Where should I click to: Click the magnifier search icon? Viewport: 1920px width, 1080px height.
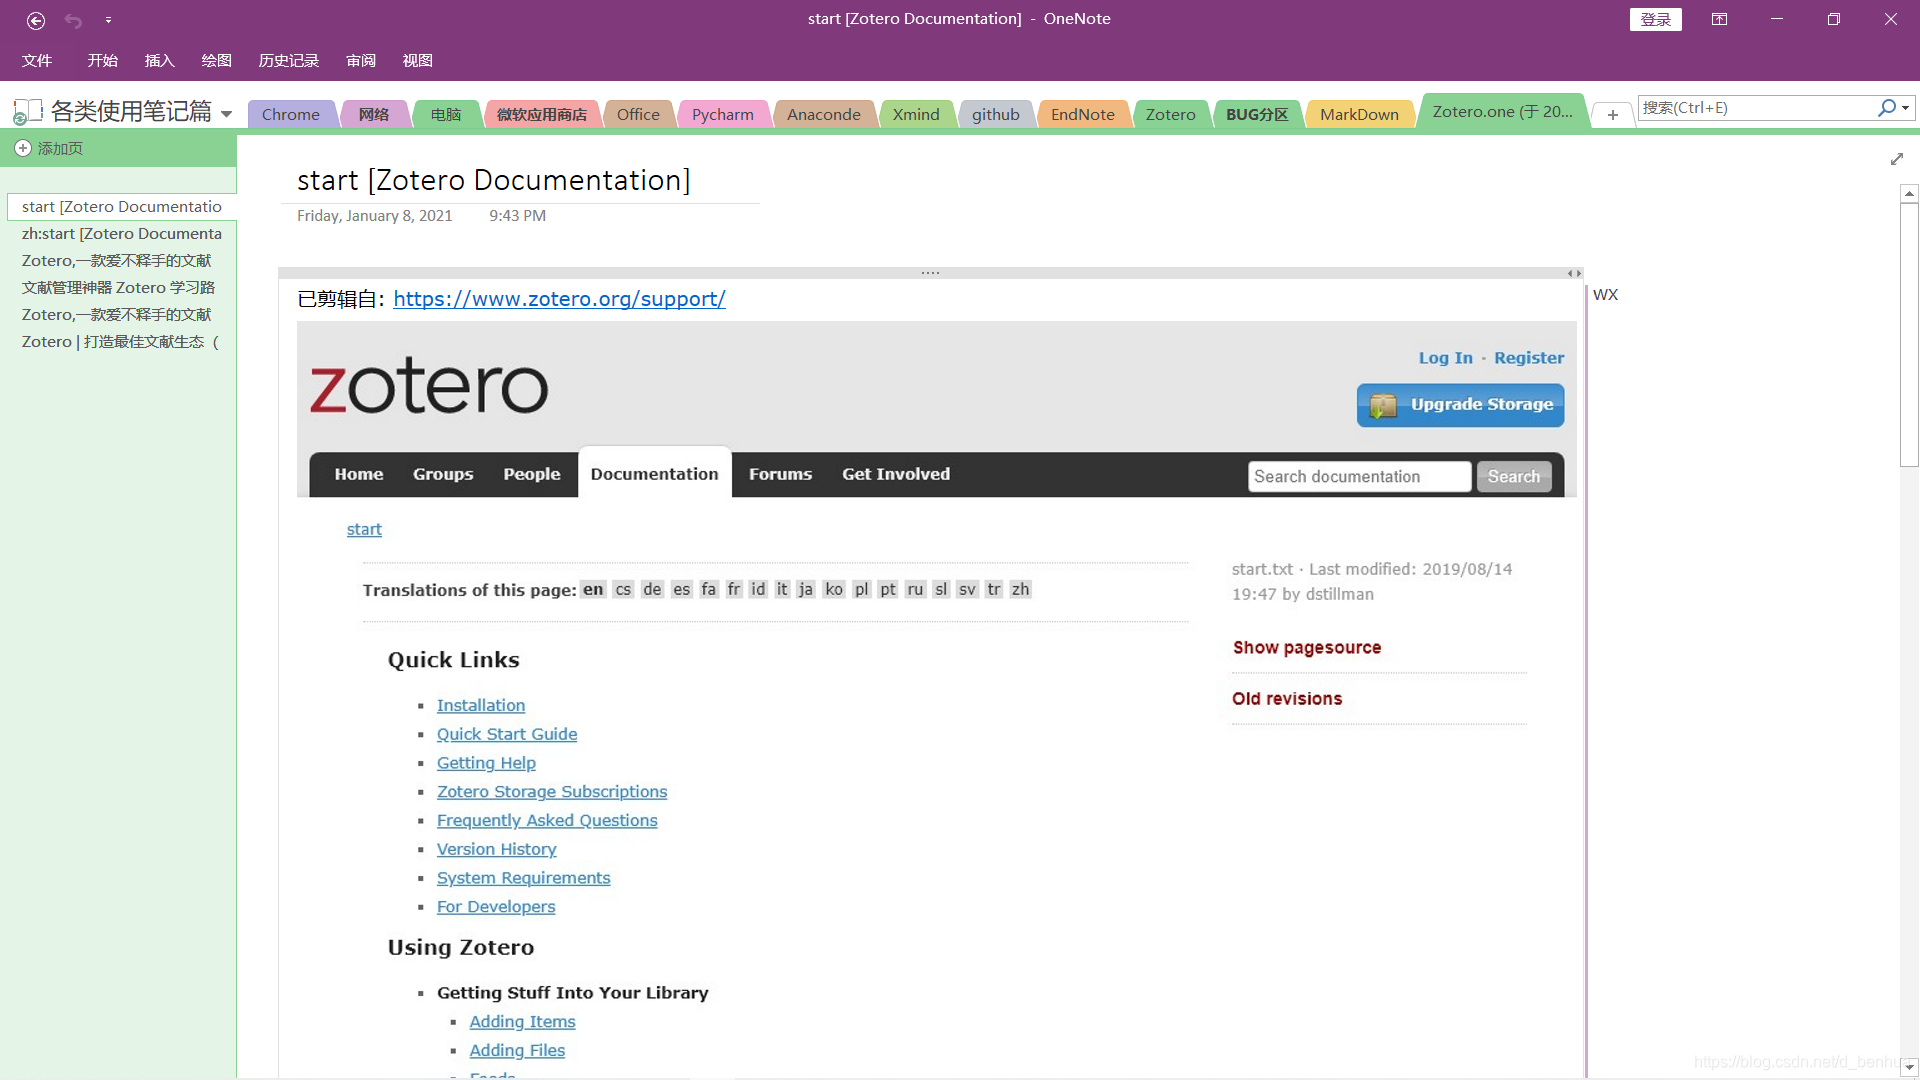(x=1886, y=108)
